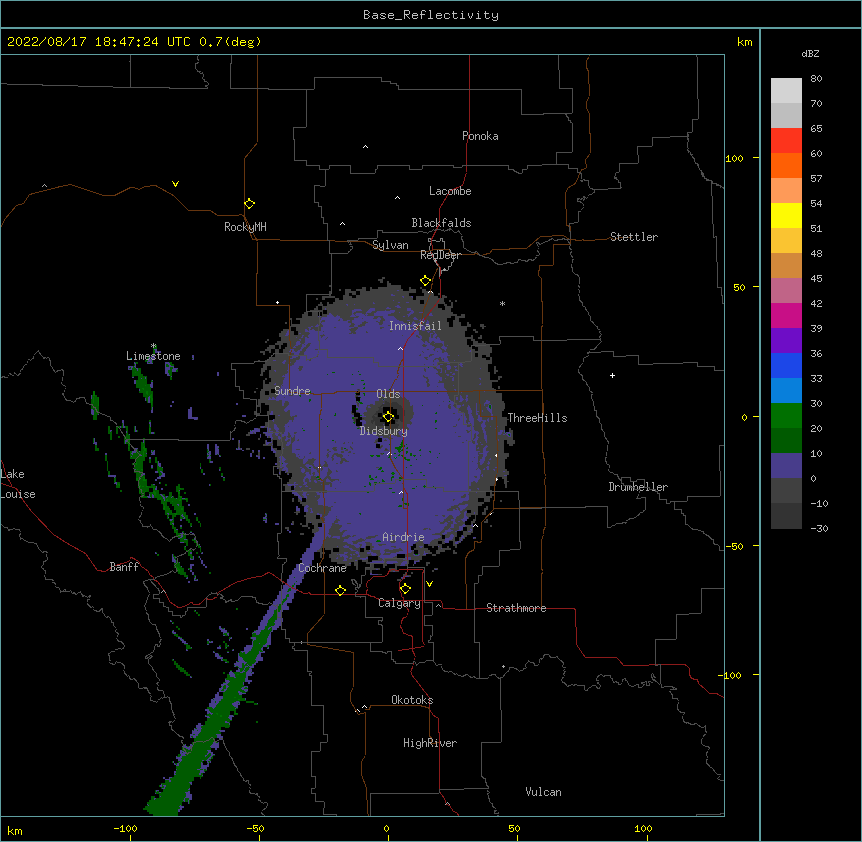The width and height of the screenshot is (862, 842).
Task: Click the yellow diamond marker above Calgary label
Action: tap(405, 589)
